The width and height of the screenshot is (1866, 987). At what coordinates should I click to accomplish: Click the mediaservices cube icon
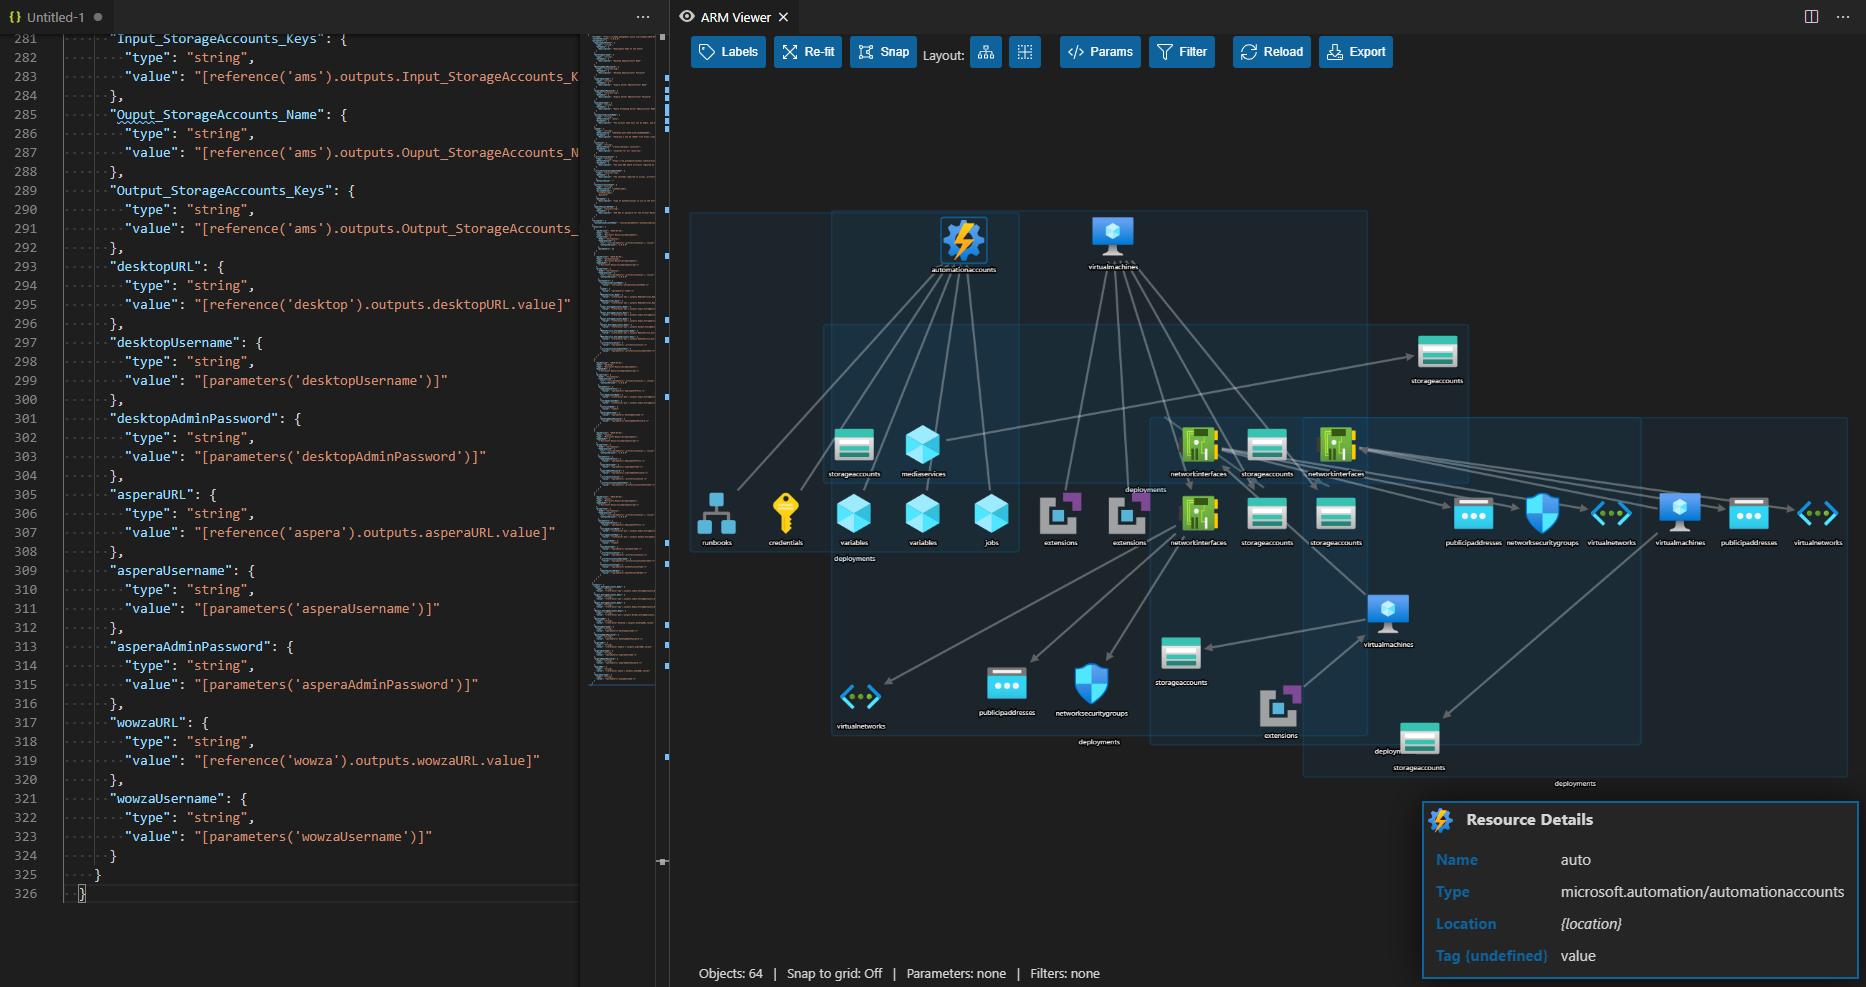[x=922, y=443]
